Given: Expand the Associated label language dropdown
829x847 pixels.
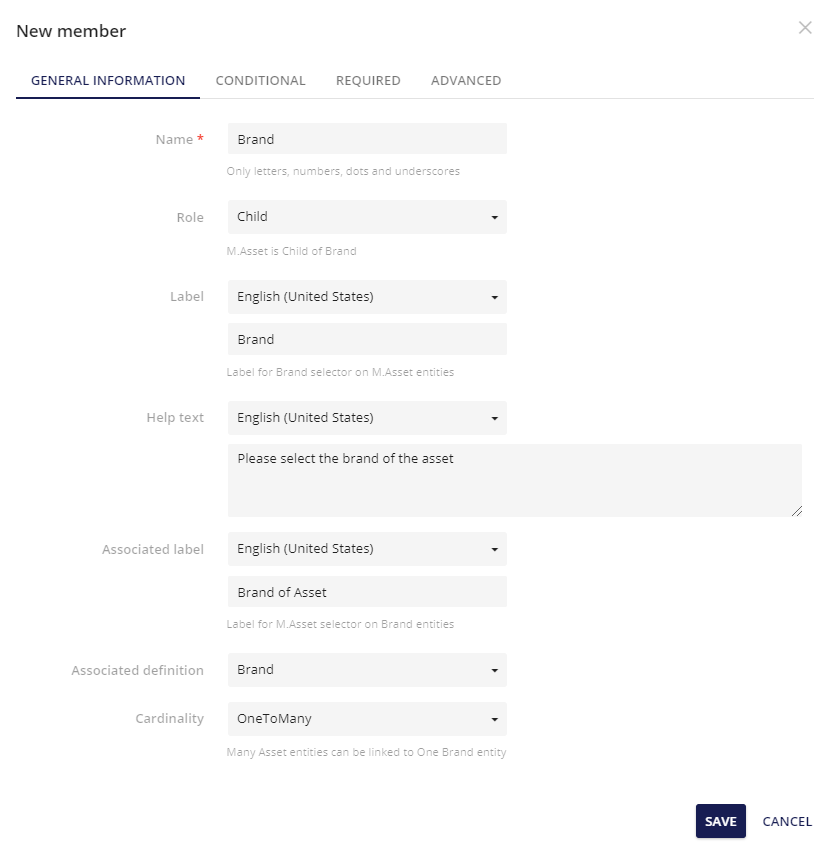Looking at the screenshot, I should tap(366, 548).
